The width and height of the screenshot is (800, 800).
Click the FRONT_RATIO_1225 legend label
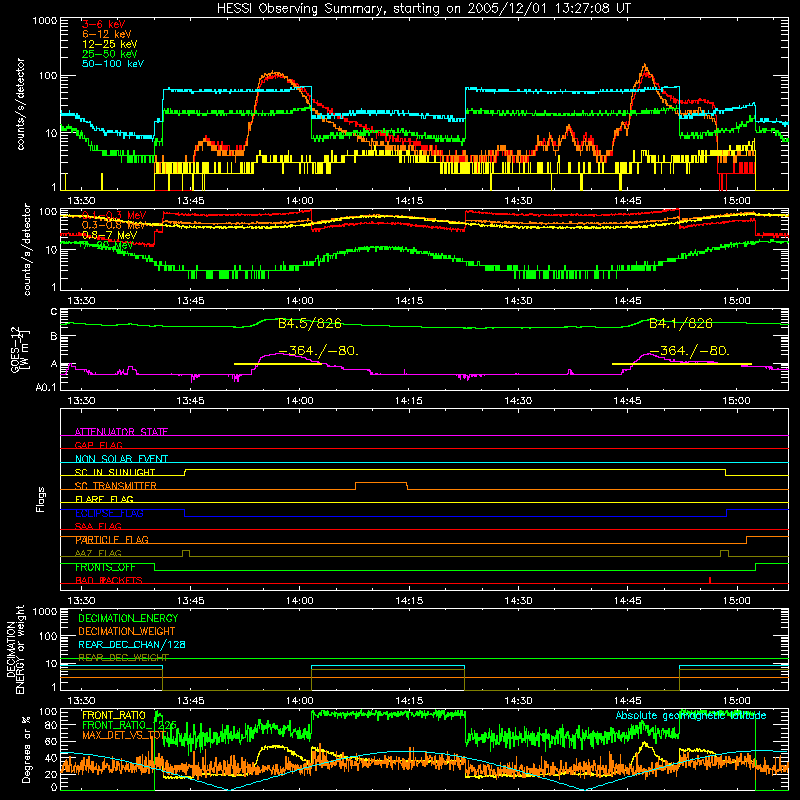pos(130,725)
